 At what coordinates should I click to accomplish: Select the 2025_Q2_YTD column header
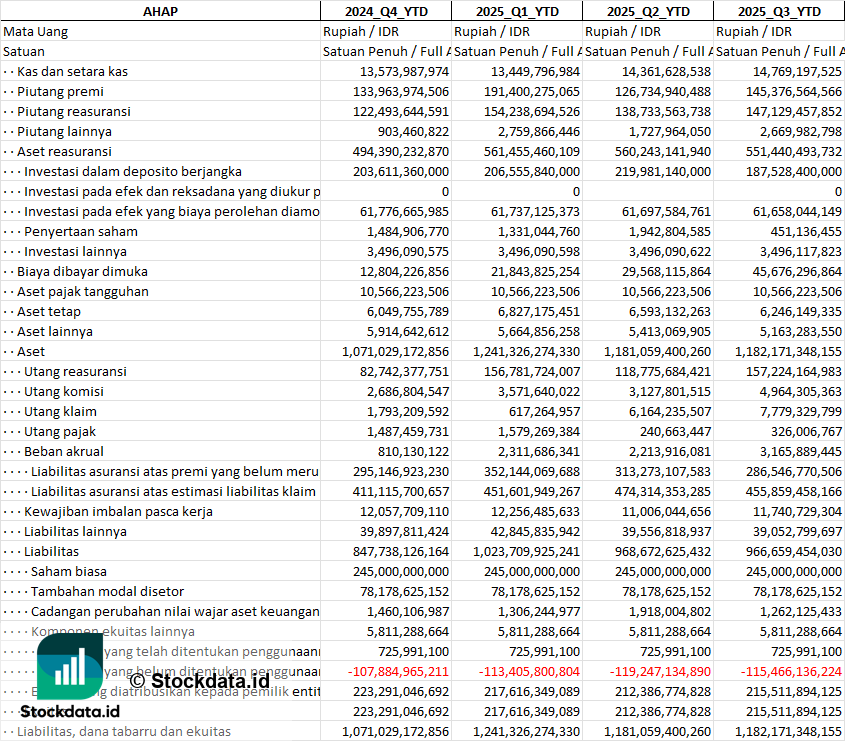point(648,11)
